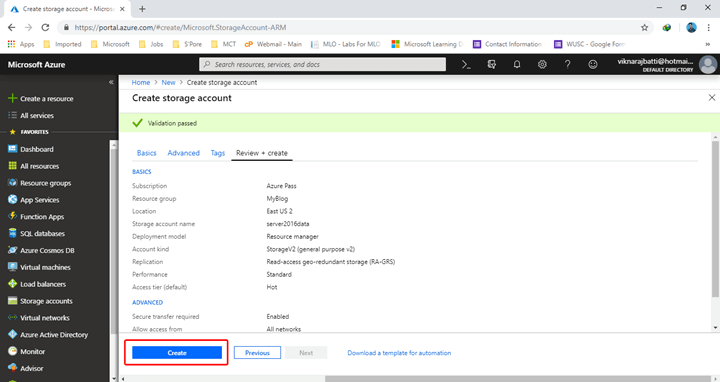This screenshot has width=720, height=382.
Task: Open Advisor in sidebar
Action: click(26, 368)
